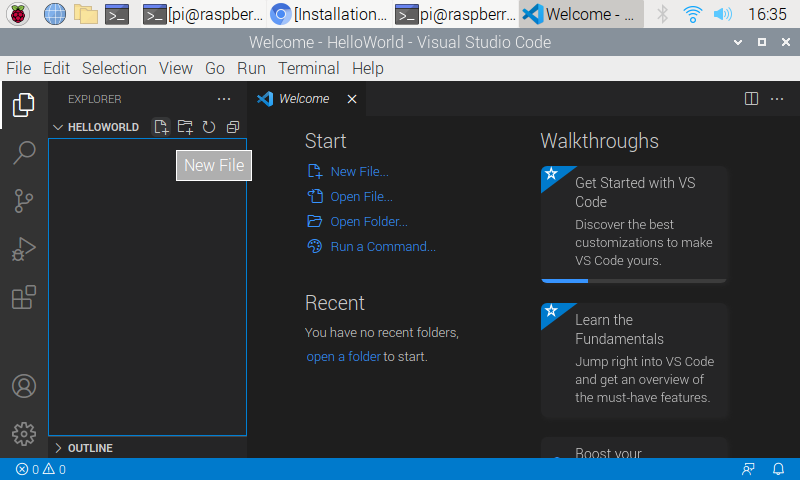Open the Run menu

coord(251,68)
